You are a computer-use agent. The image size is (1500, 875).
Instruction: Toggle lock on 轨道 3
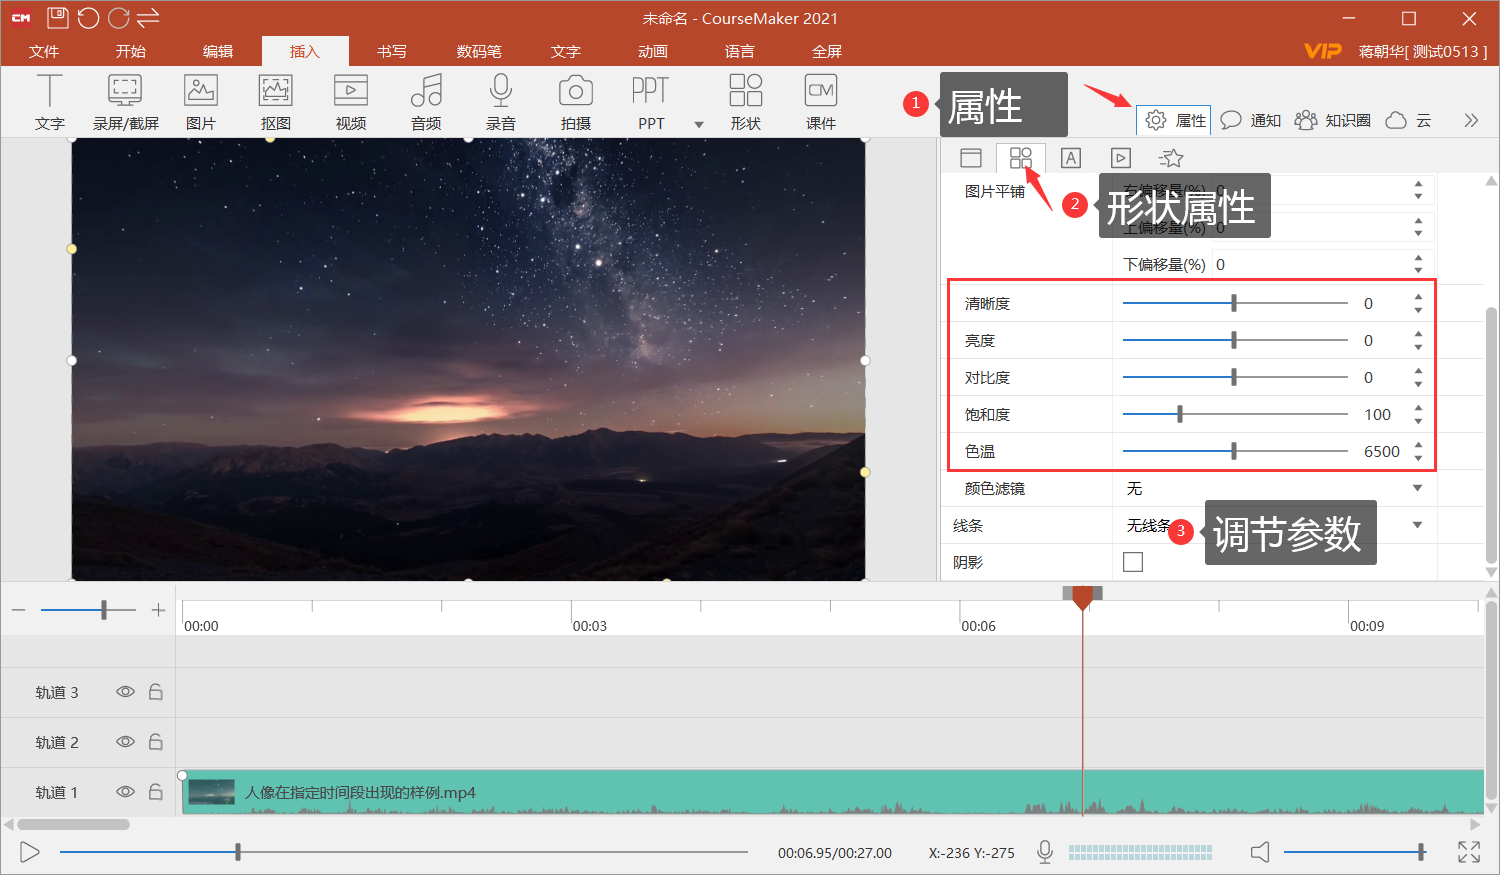(156, 691)
